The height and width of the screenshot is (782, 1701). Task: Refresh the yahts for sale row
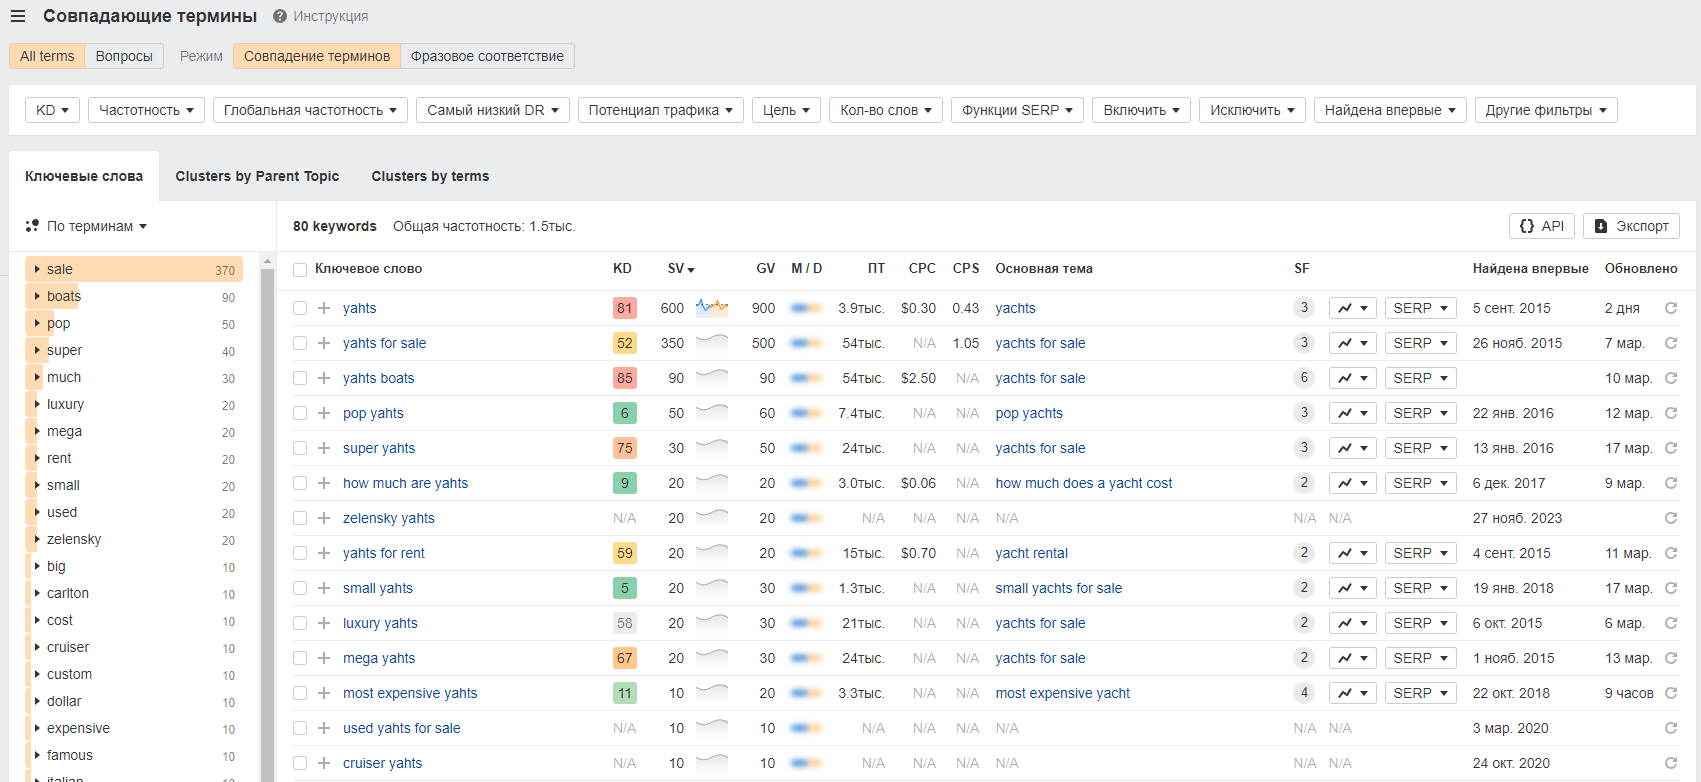pyautogui.click(x=1670, y=343)
